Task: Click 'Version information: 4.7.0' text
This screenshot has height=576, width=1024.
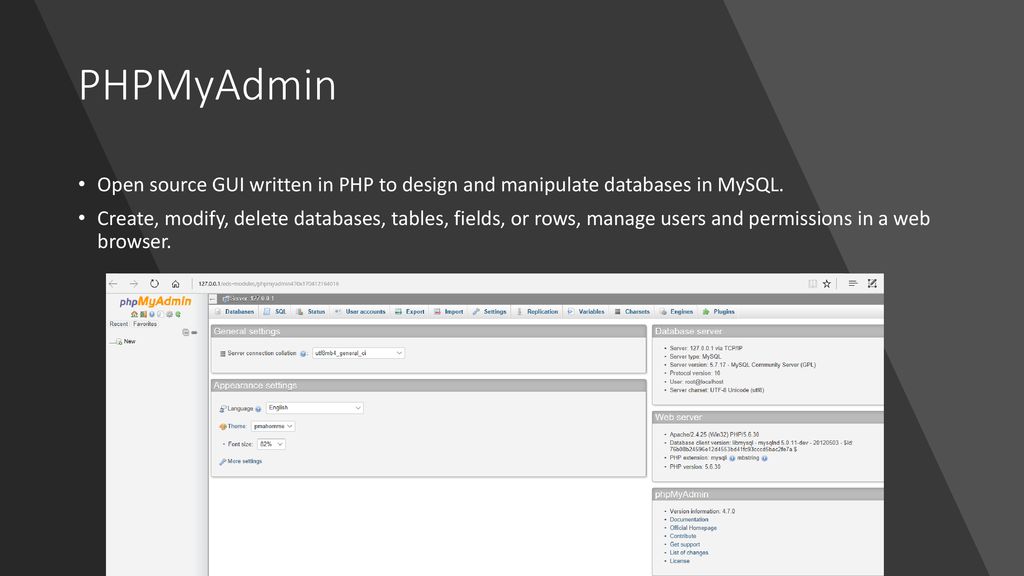Action: (702, 511)
